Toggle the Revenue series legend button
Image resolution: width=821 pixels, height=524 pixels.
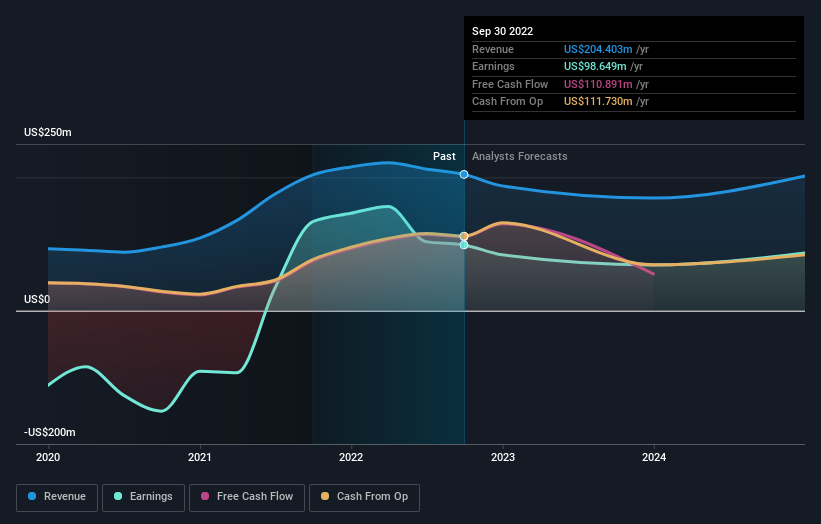[57, 497]
